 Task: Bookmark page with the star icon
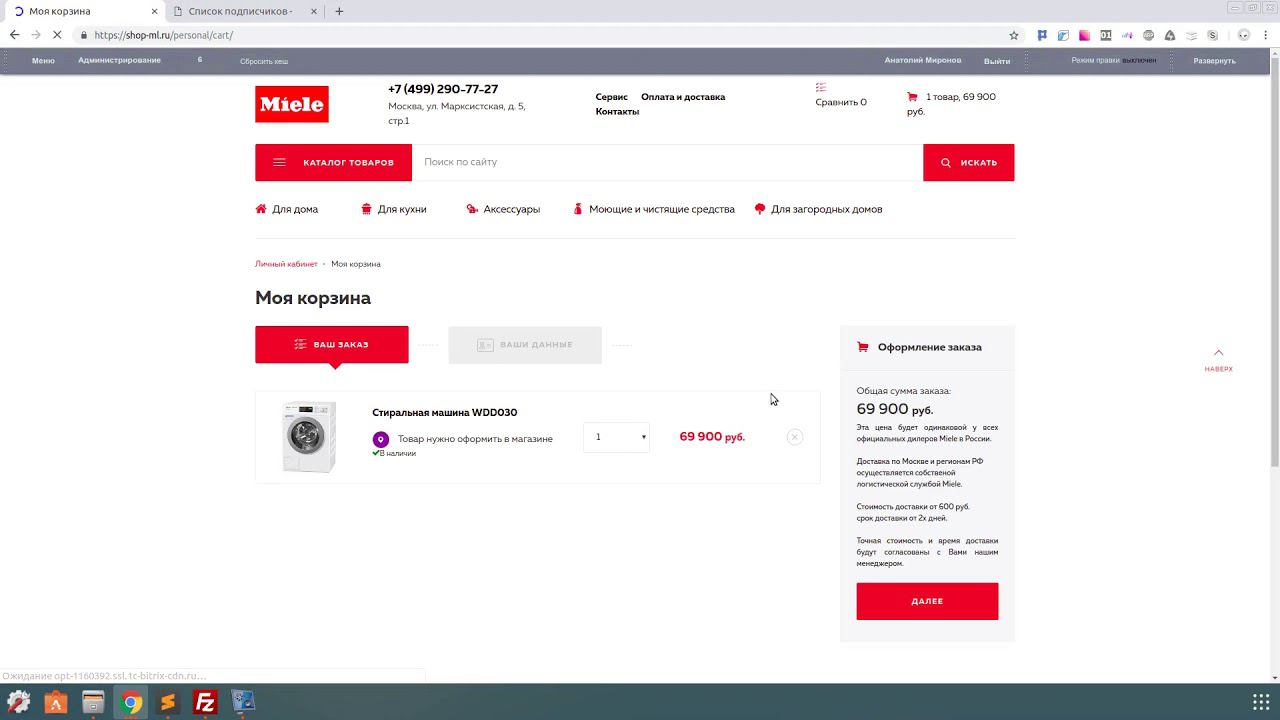pyautogui.click(x=1014, y=35)
